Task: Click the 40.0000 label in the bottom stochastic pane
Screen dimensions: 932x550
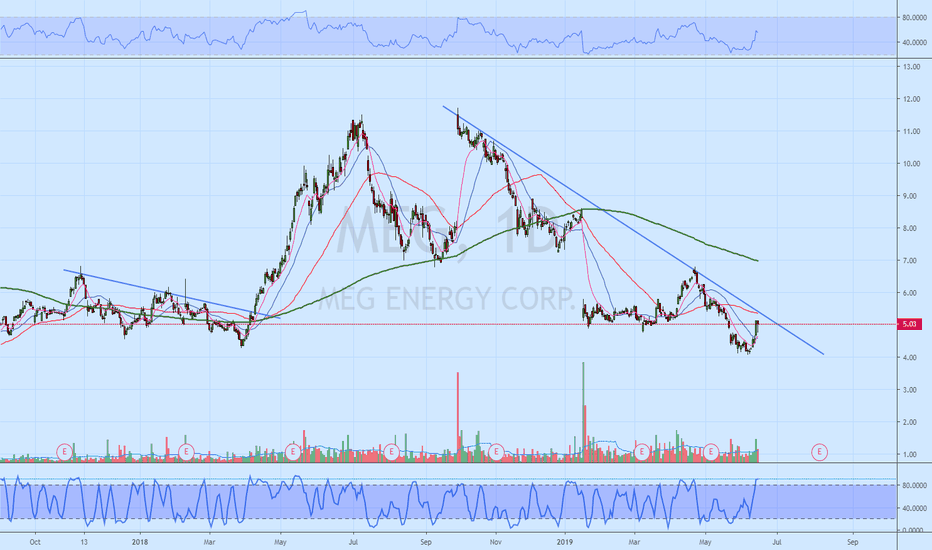Action: pyautogui.click(x=914, y=508)
